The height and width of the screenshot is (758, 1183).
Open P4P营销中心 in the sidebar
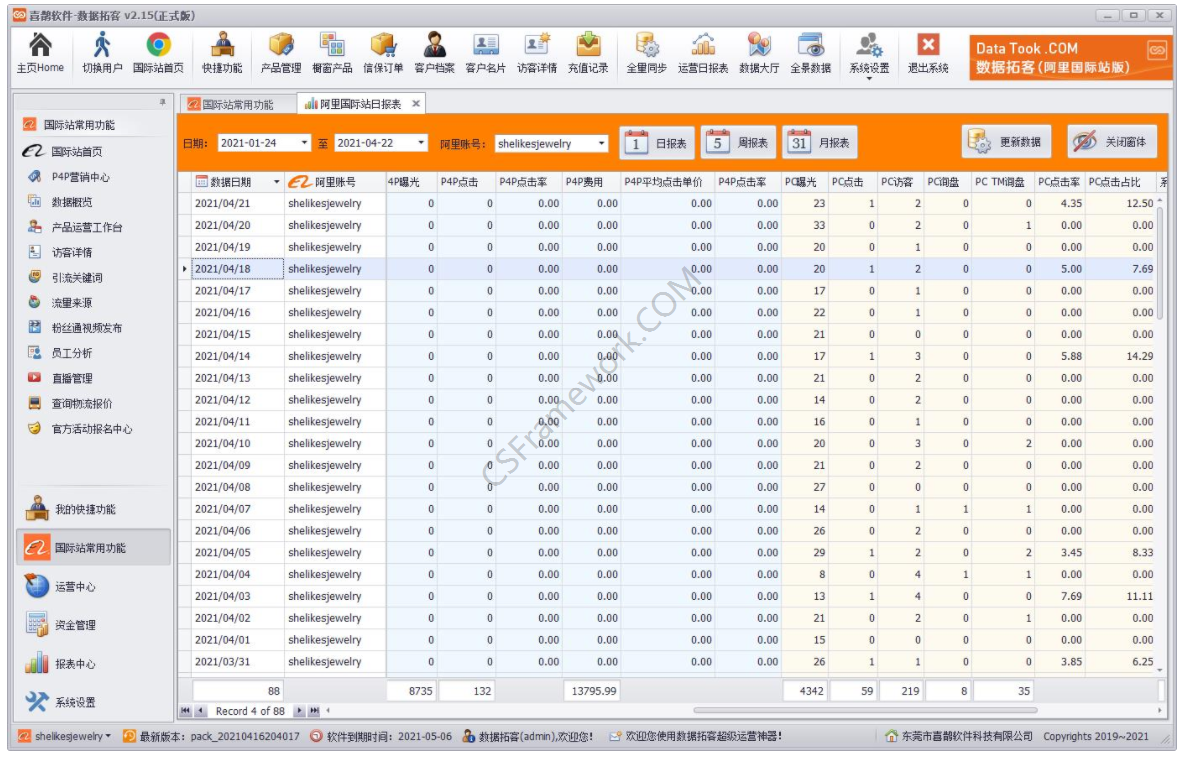pos(69,176)
